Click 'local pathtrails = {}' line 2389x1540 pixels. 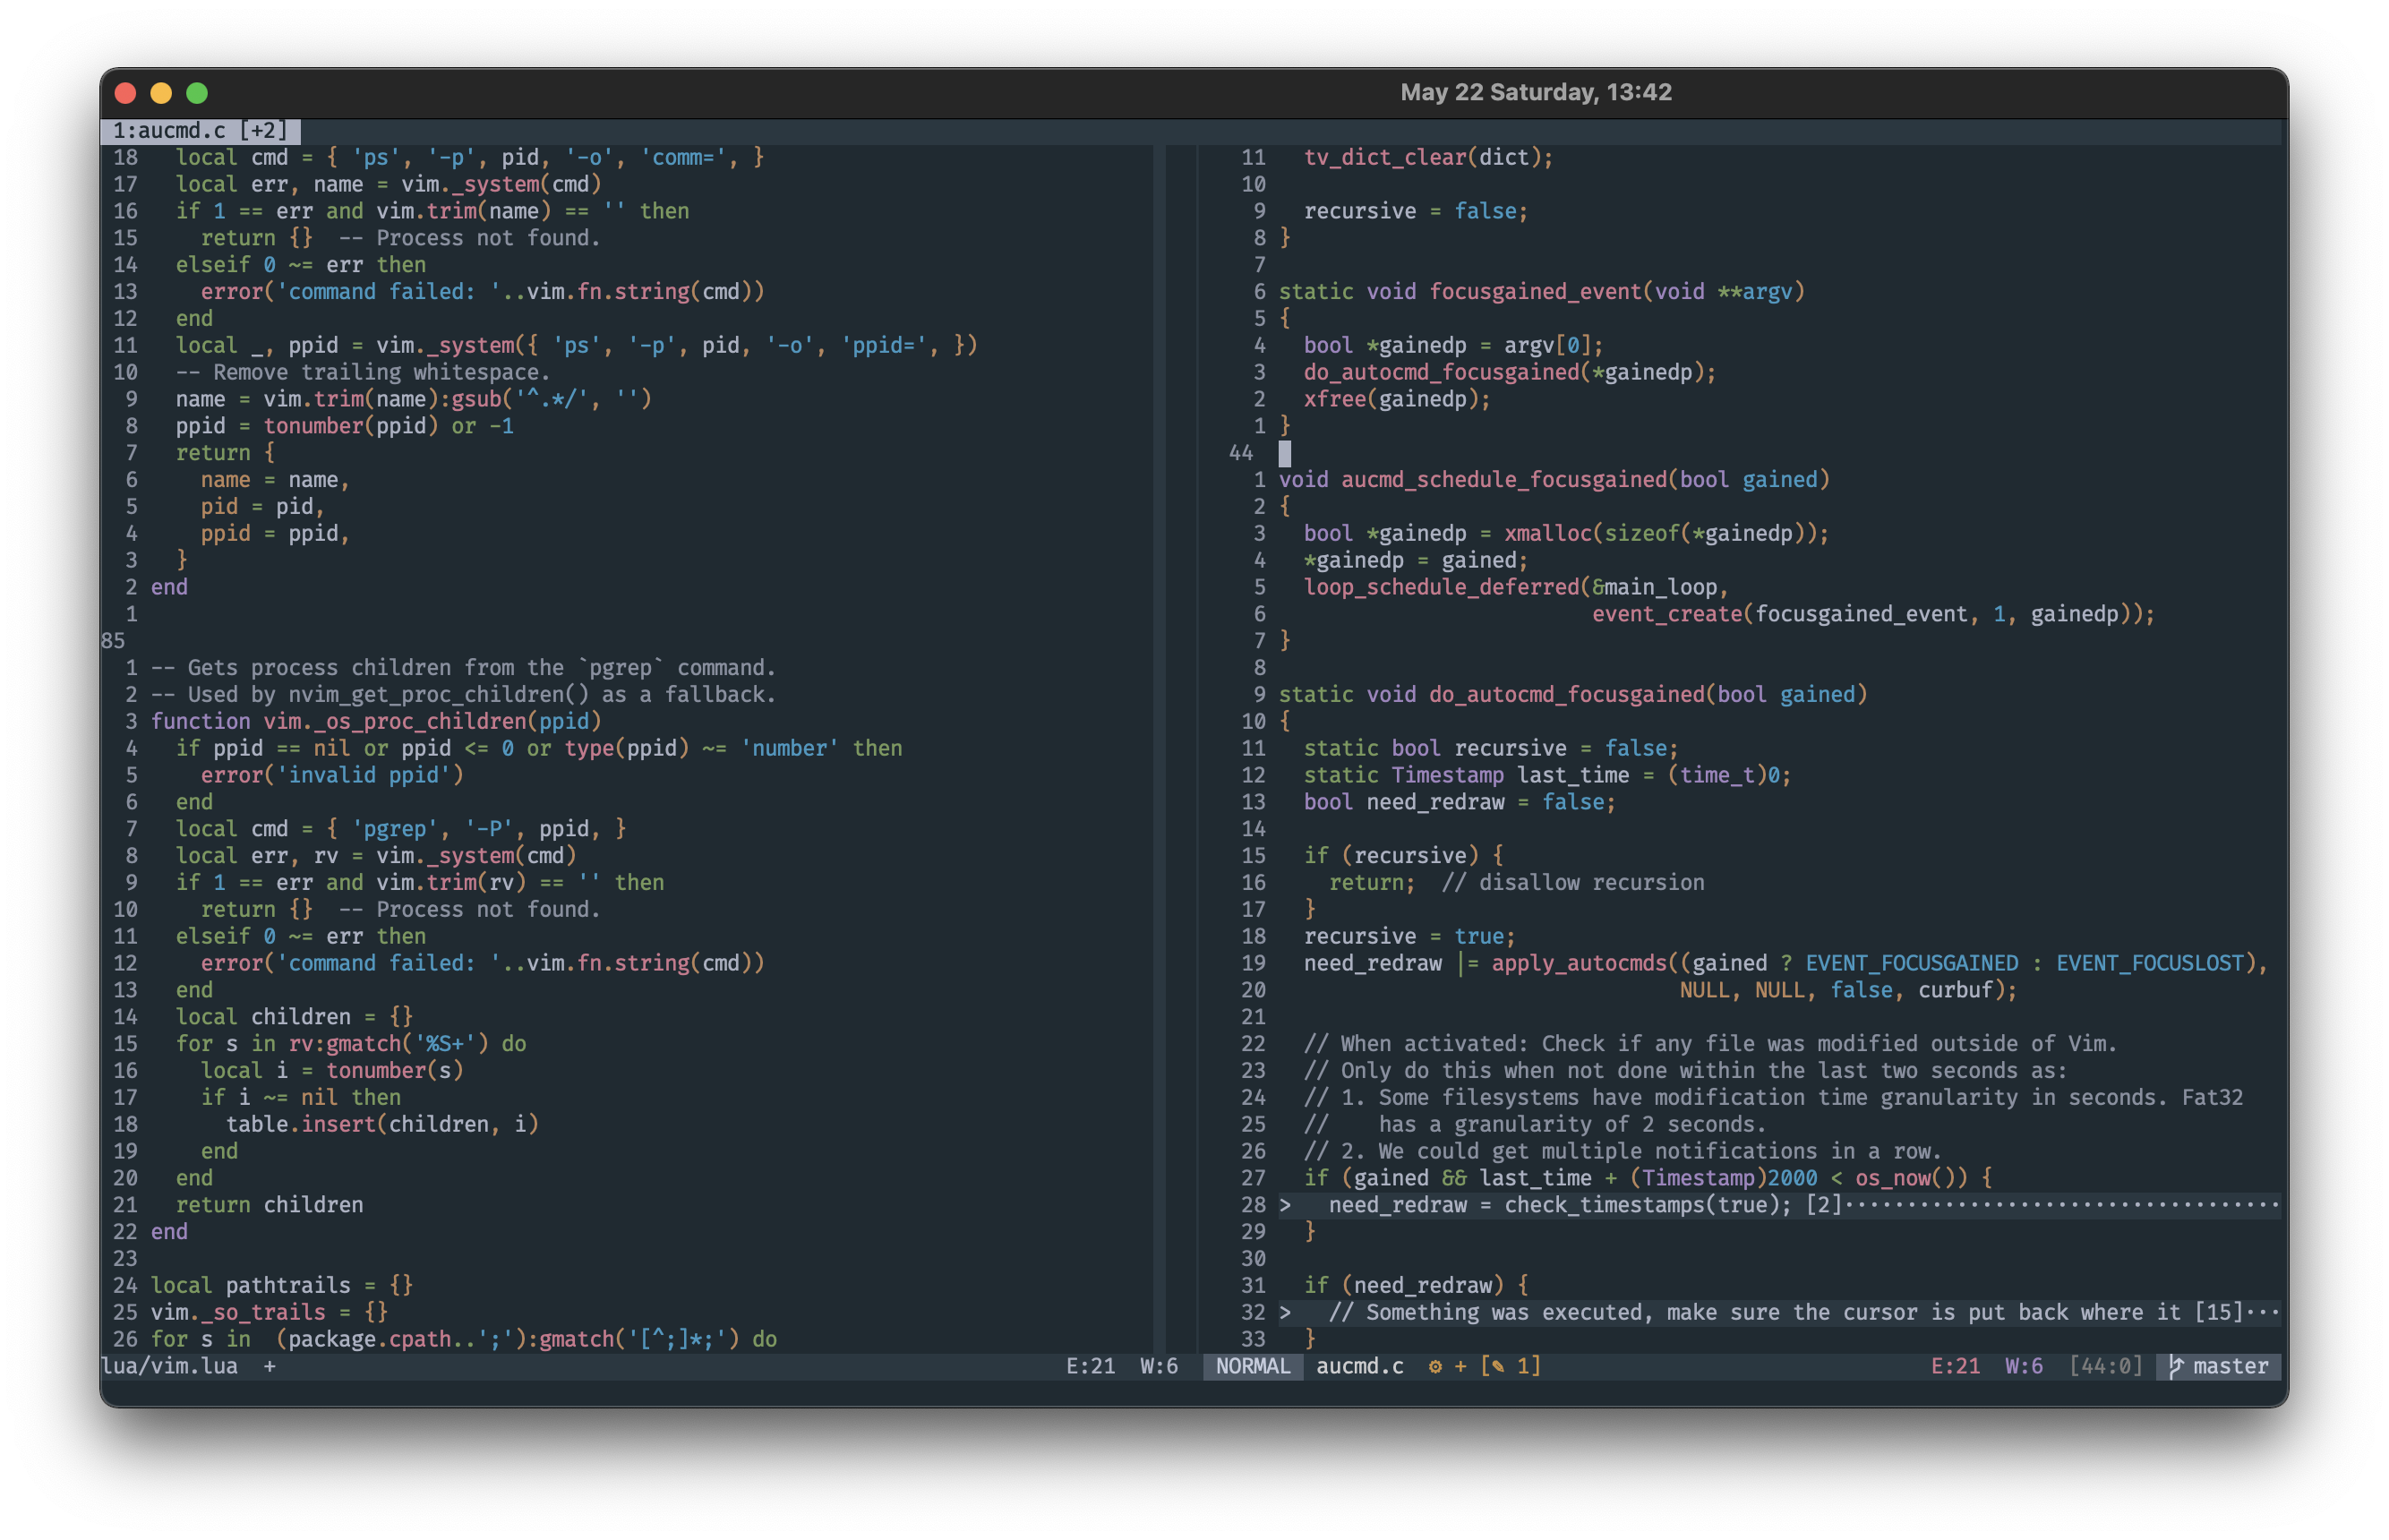[x=282, y=1285]
